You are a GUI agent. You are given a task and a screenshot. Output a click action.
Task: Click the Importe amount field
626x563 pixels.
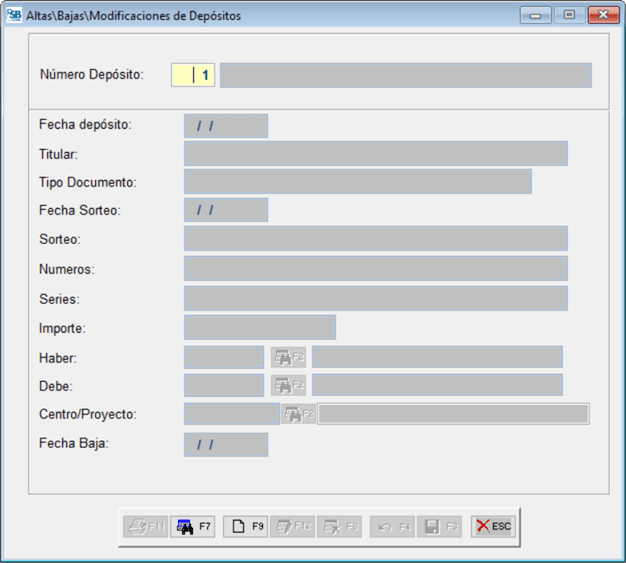pyautogui.click(x=259, y=328)
